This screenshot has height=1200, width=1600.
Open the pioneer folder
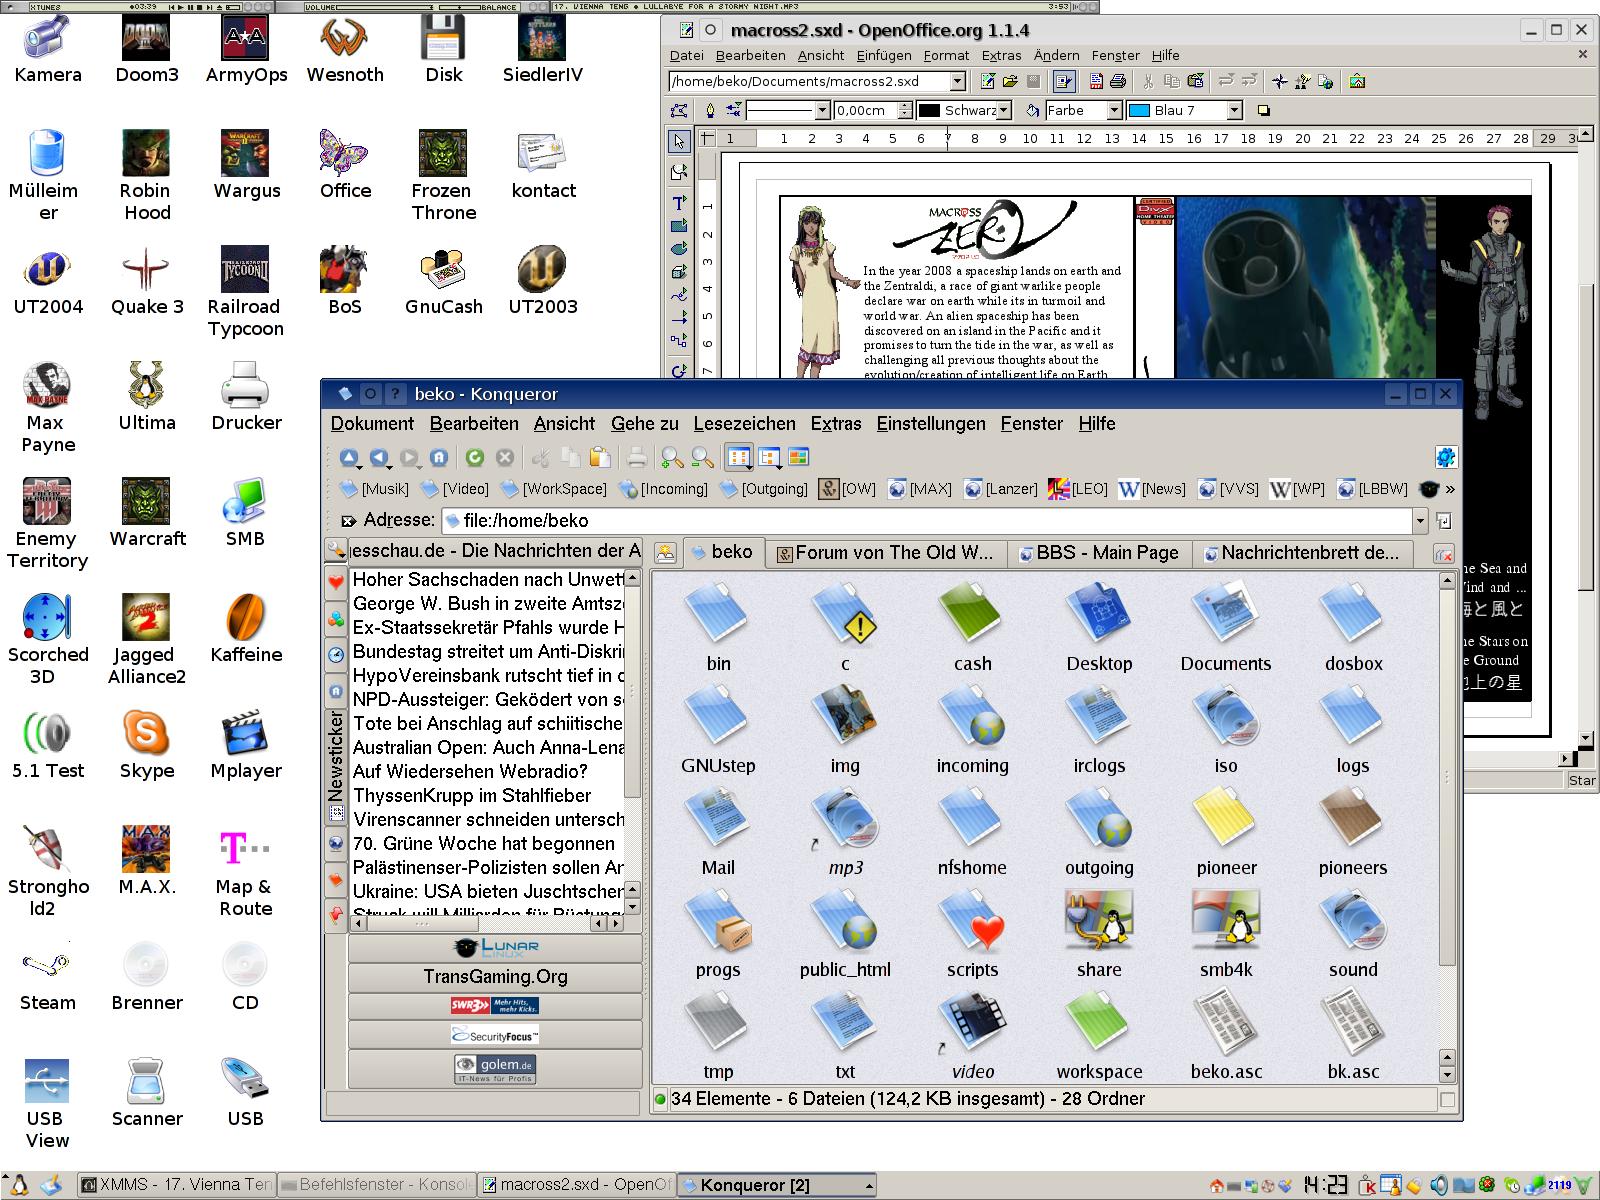[1226, 831]
